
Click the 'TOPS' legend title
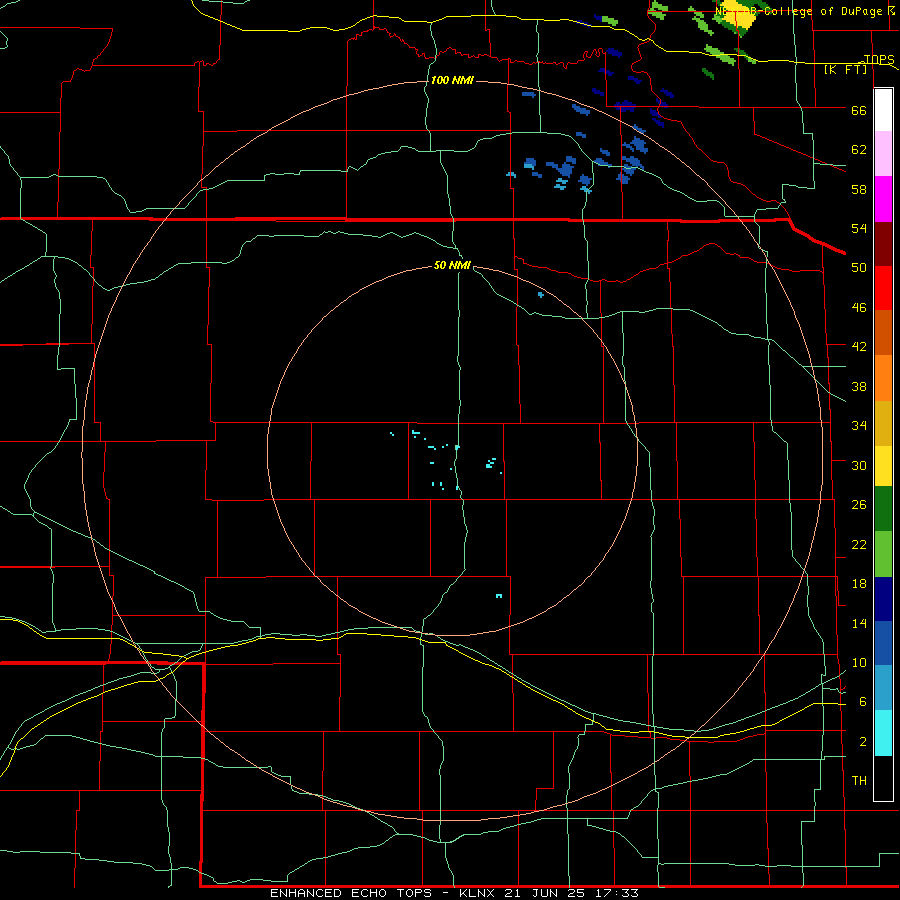pyautogui.click(x=879, y=59)
